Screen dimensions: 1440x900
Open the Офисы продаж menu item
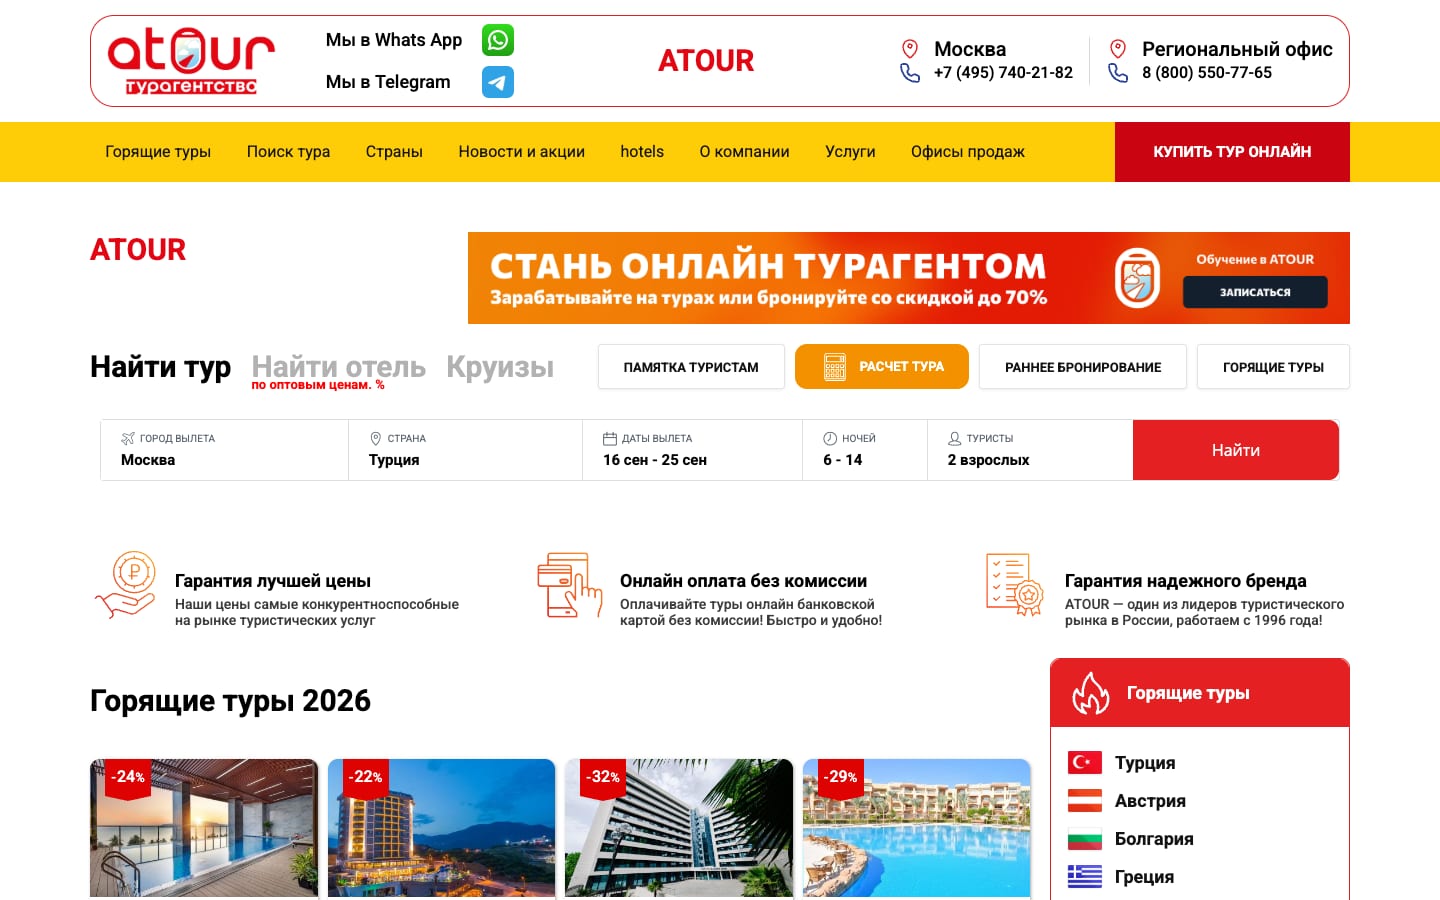pyautogui.click(x=968, y=152)
